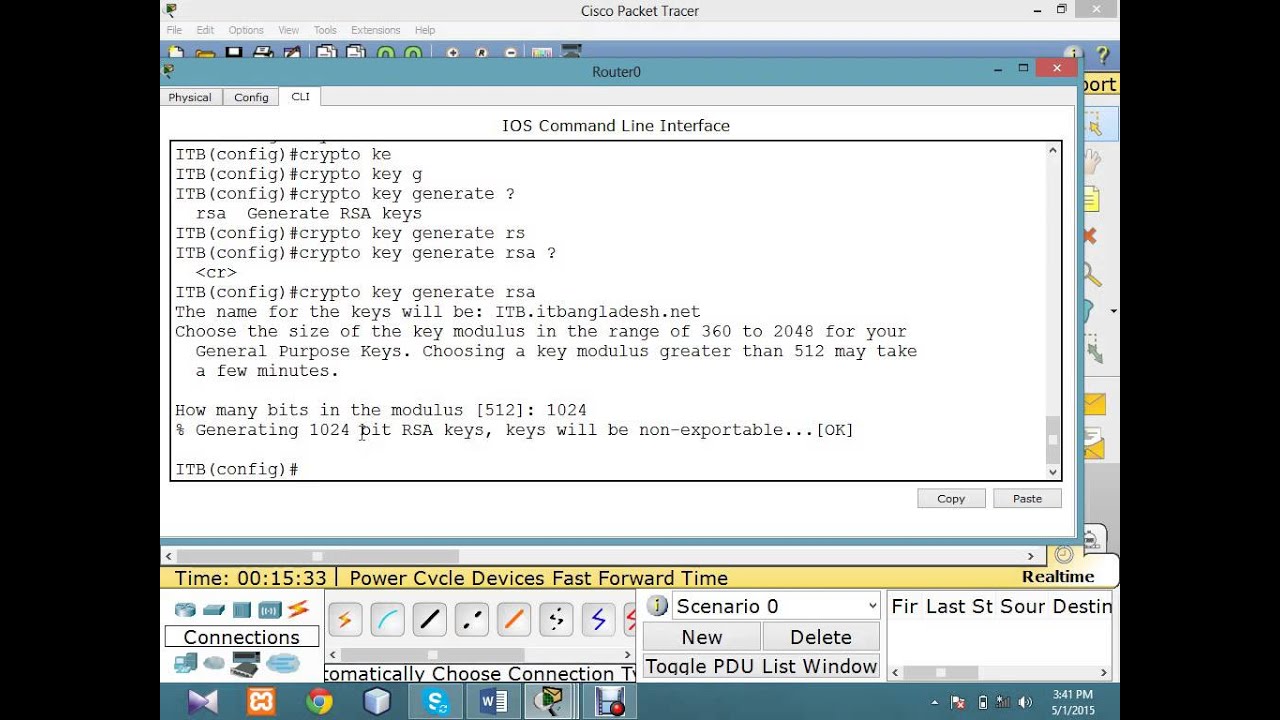This screenshot has height=720, width=1280.
Task: Click the New scenario button
Action: [702, 637]
